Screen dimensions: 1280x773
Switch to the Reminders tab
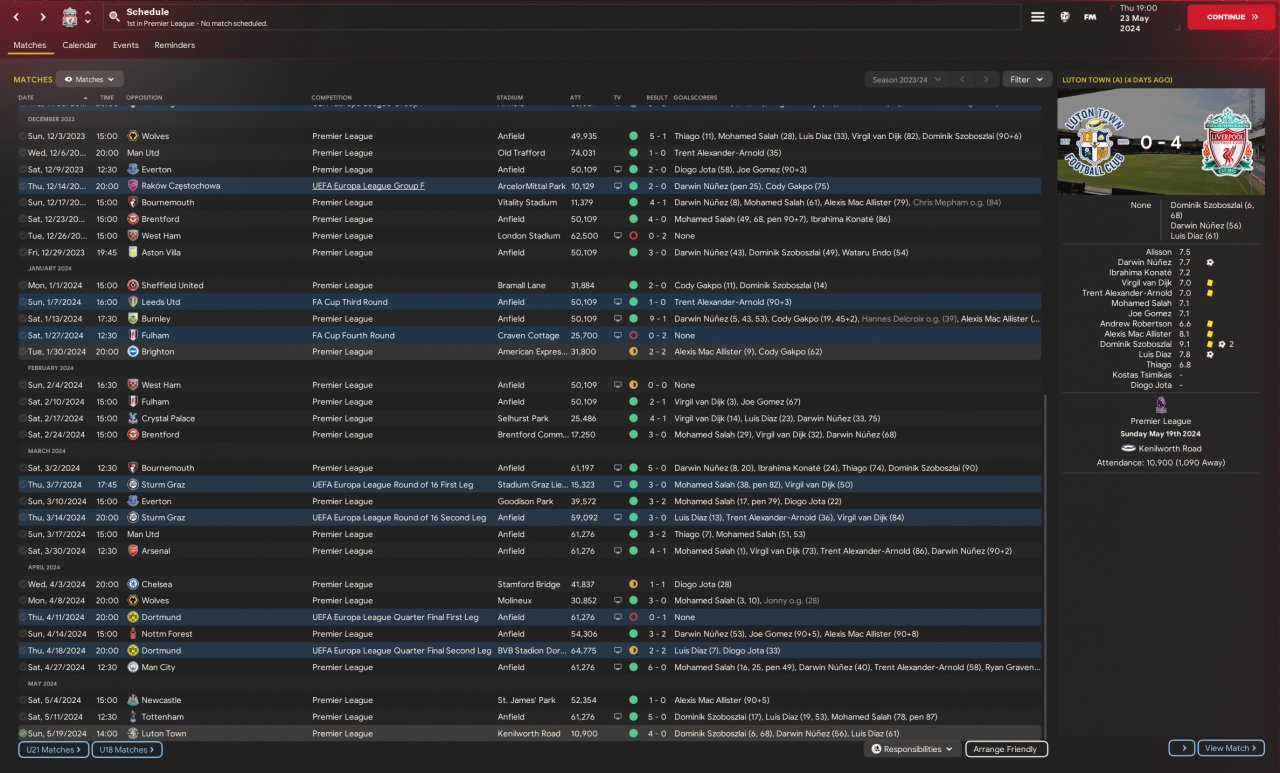pos(175,45)
